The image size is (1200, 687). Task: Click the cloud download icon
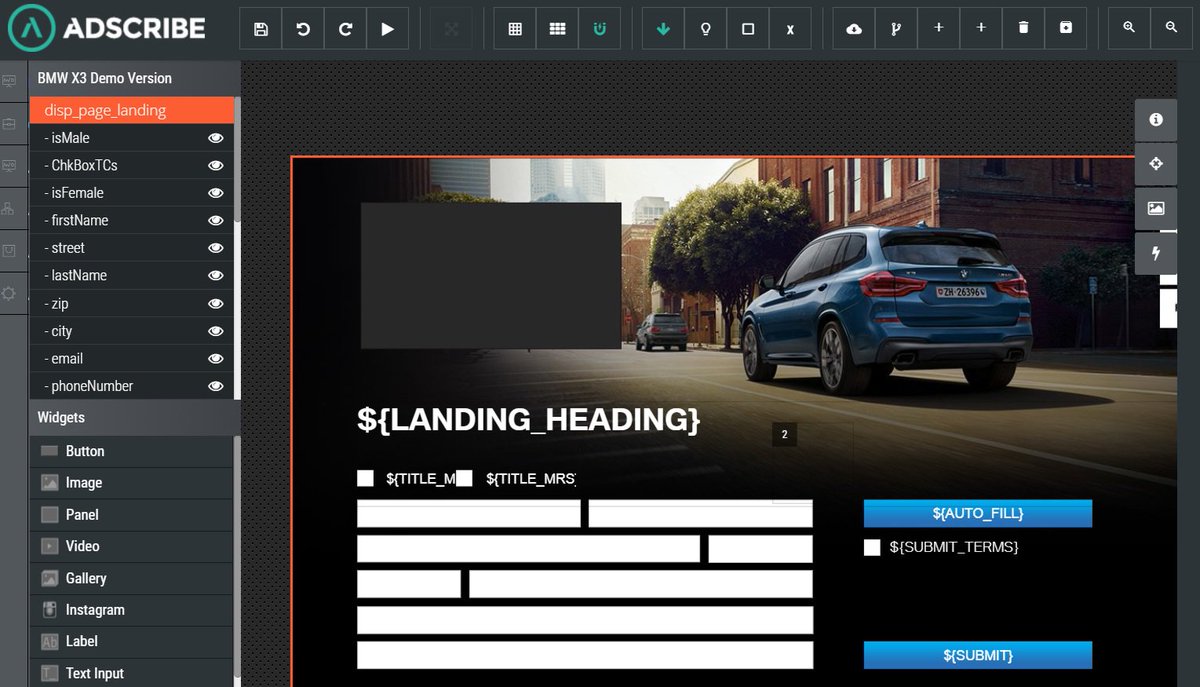pyautogui.click(x=854, y=30)
